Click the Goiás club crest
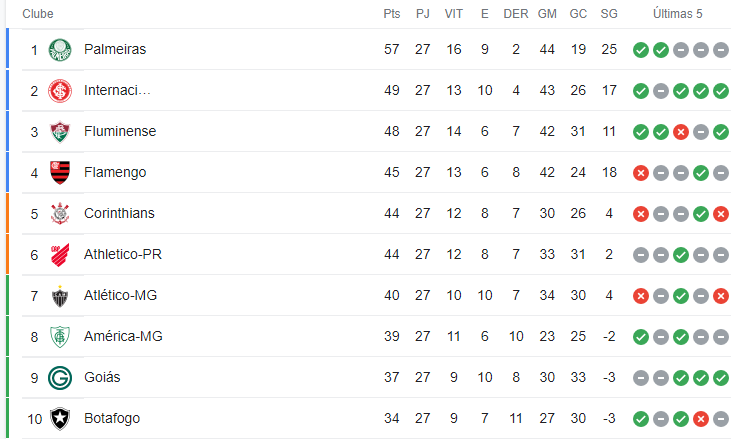This screenshot has width=739, height=439. click(x=60, y=378)
